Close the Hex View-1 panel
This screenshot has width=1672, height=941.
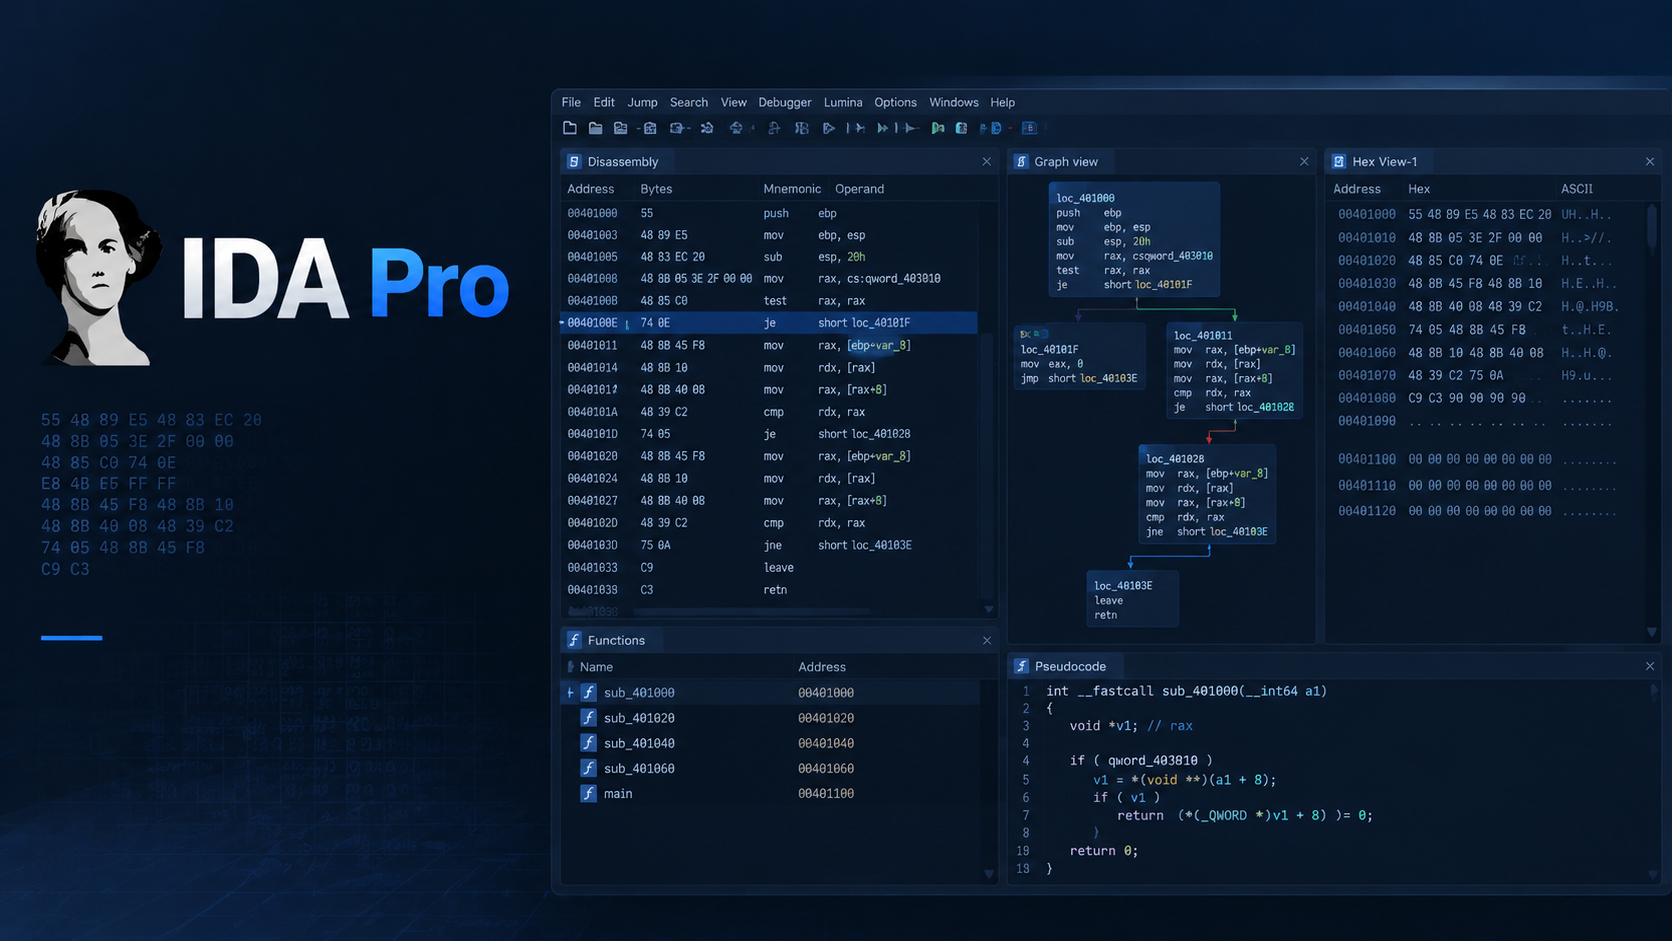[1650, 161]
